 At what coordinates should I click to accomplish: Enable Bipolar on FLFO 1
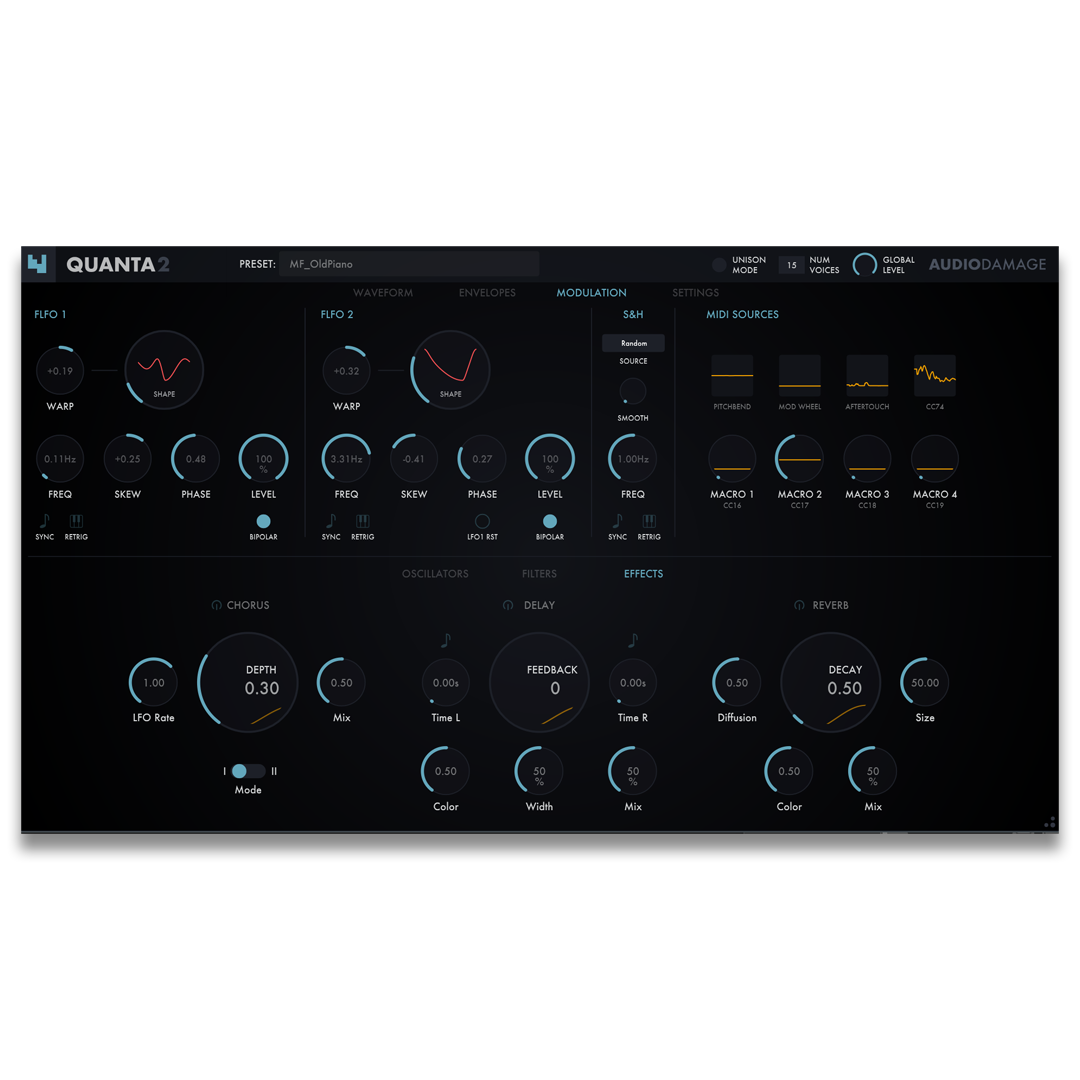[263, 521]
